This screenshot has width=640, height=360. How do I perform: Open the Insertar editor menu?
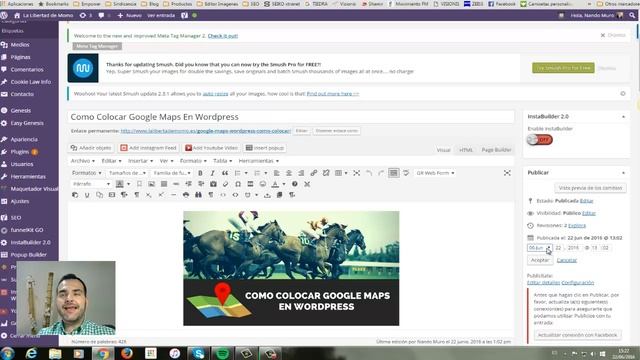pos(140,161)
